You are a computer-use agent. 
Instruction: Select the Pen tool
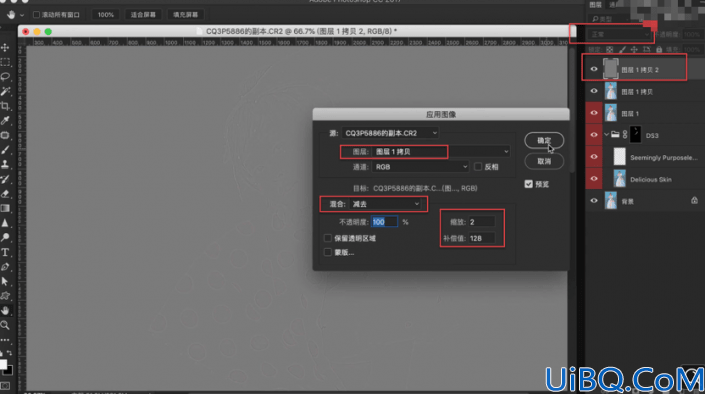click(x=5, y=267)
